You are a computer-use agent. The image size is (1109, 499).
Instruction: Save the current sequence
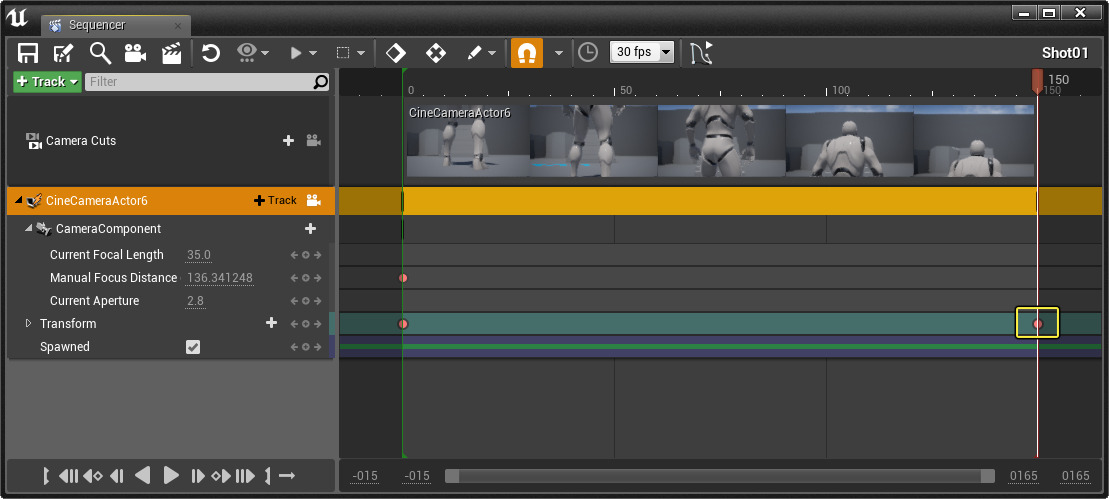tap(28, 53)
